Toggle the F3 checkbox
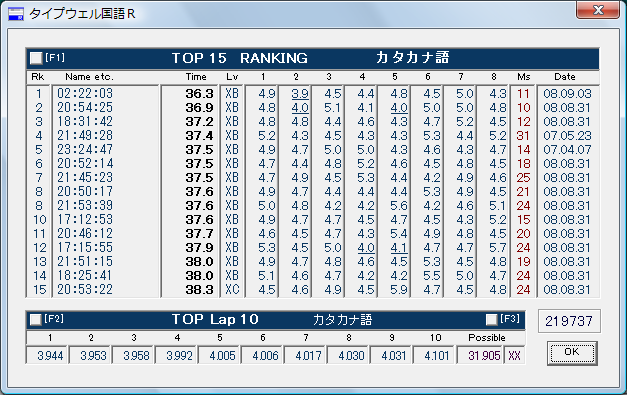 point(491,319)
